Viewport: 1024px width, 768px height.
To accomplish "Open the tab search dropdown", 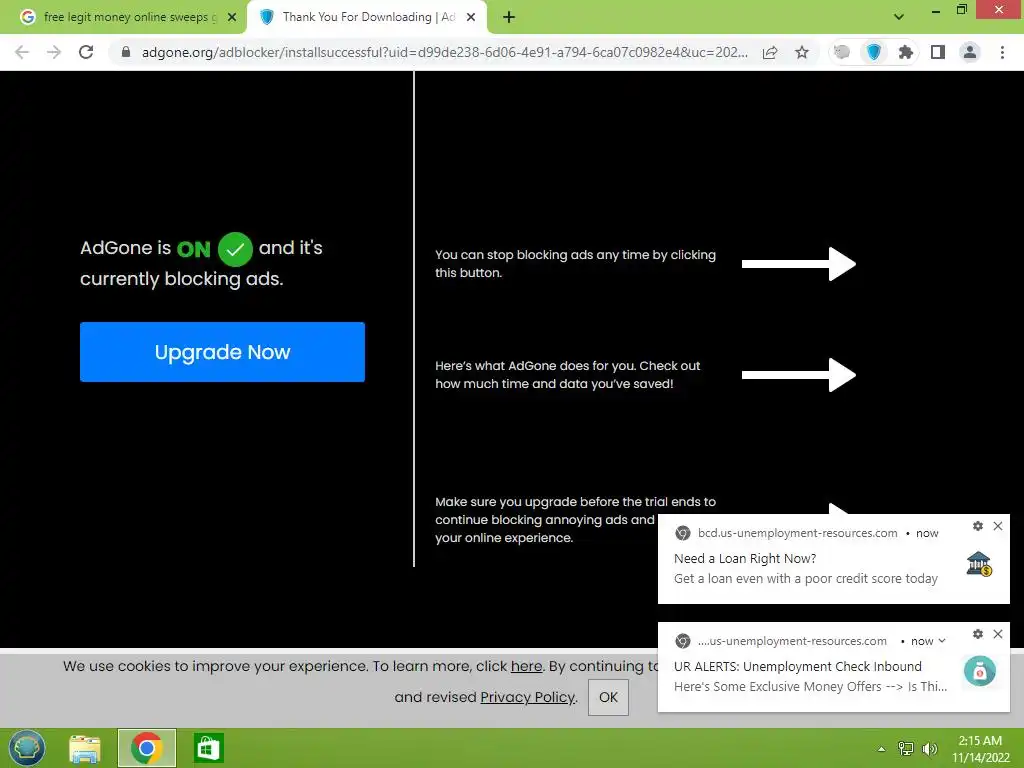I will (x=899, y=17).
